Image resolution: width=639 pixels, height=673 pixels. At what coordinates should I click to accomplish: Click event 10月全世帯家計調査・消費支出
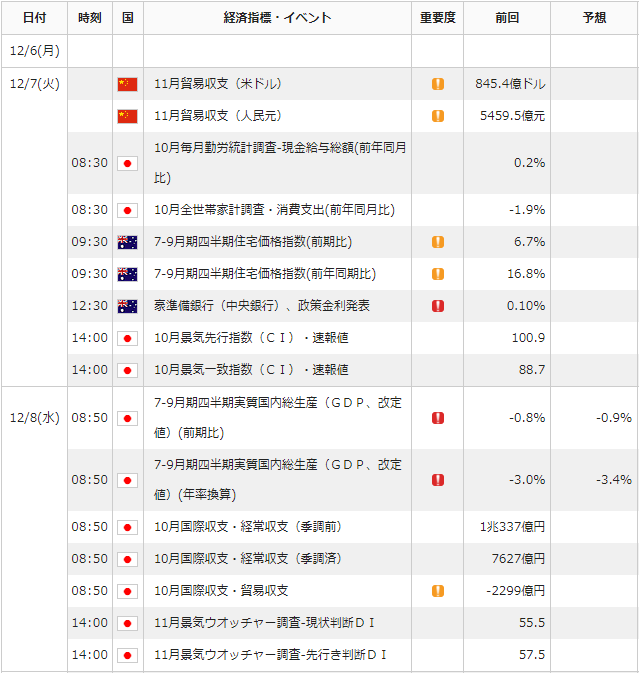pyautogui.click(x=274, y=210)
